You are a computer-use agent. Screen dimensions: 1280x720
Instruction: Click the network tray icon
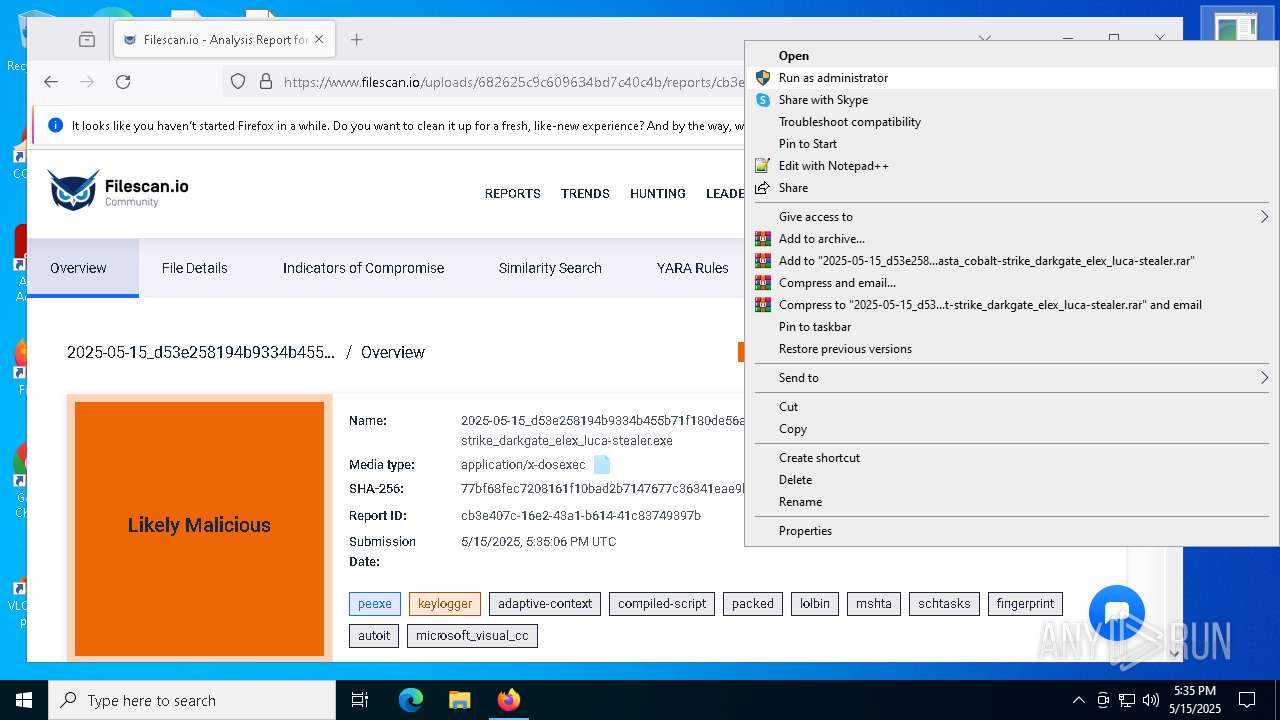point(1126,700)
